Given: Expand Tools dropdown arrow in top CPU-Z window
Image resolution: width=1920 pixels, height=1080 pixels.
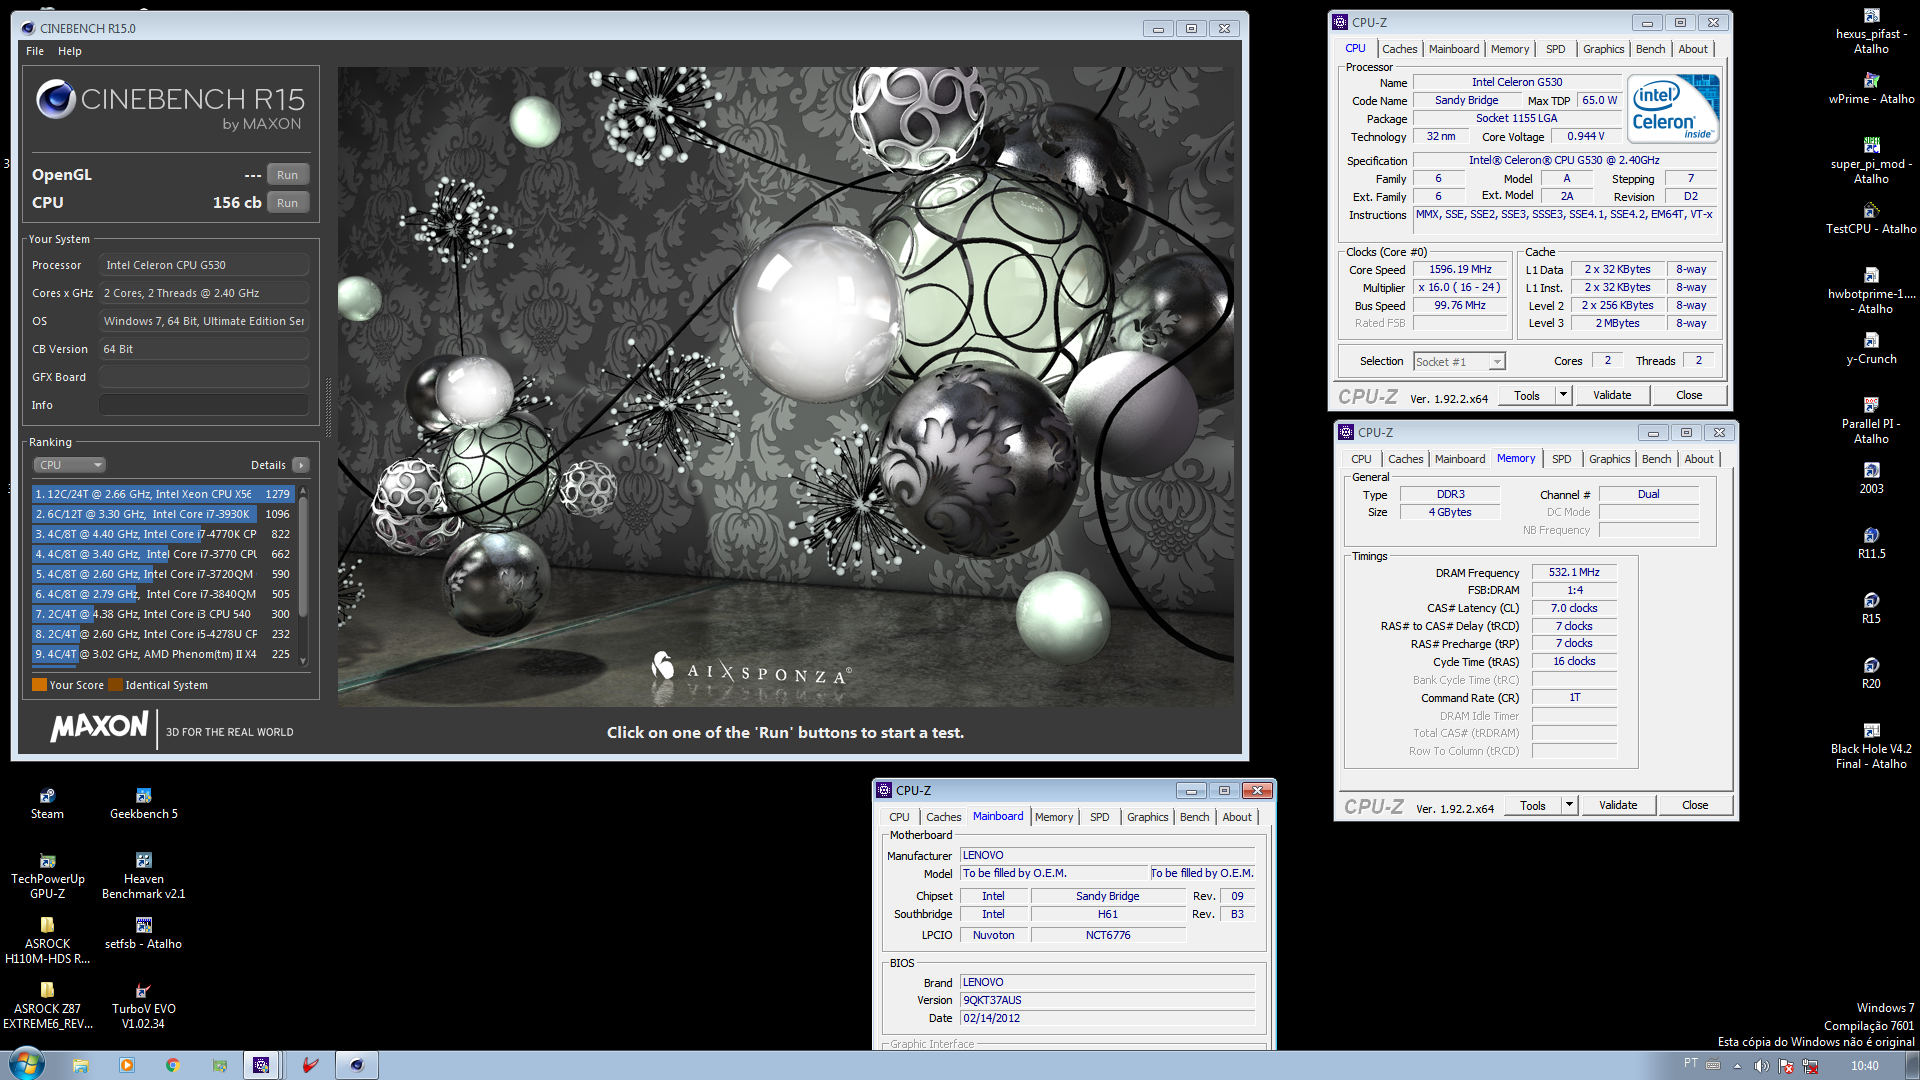Looking at the screenshot, I should pyautogui.click(x=1563, y=396).
